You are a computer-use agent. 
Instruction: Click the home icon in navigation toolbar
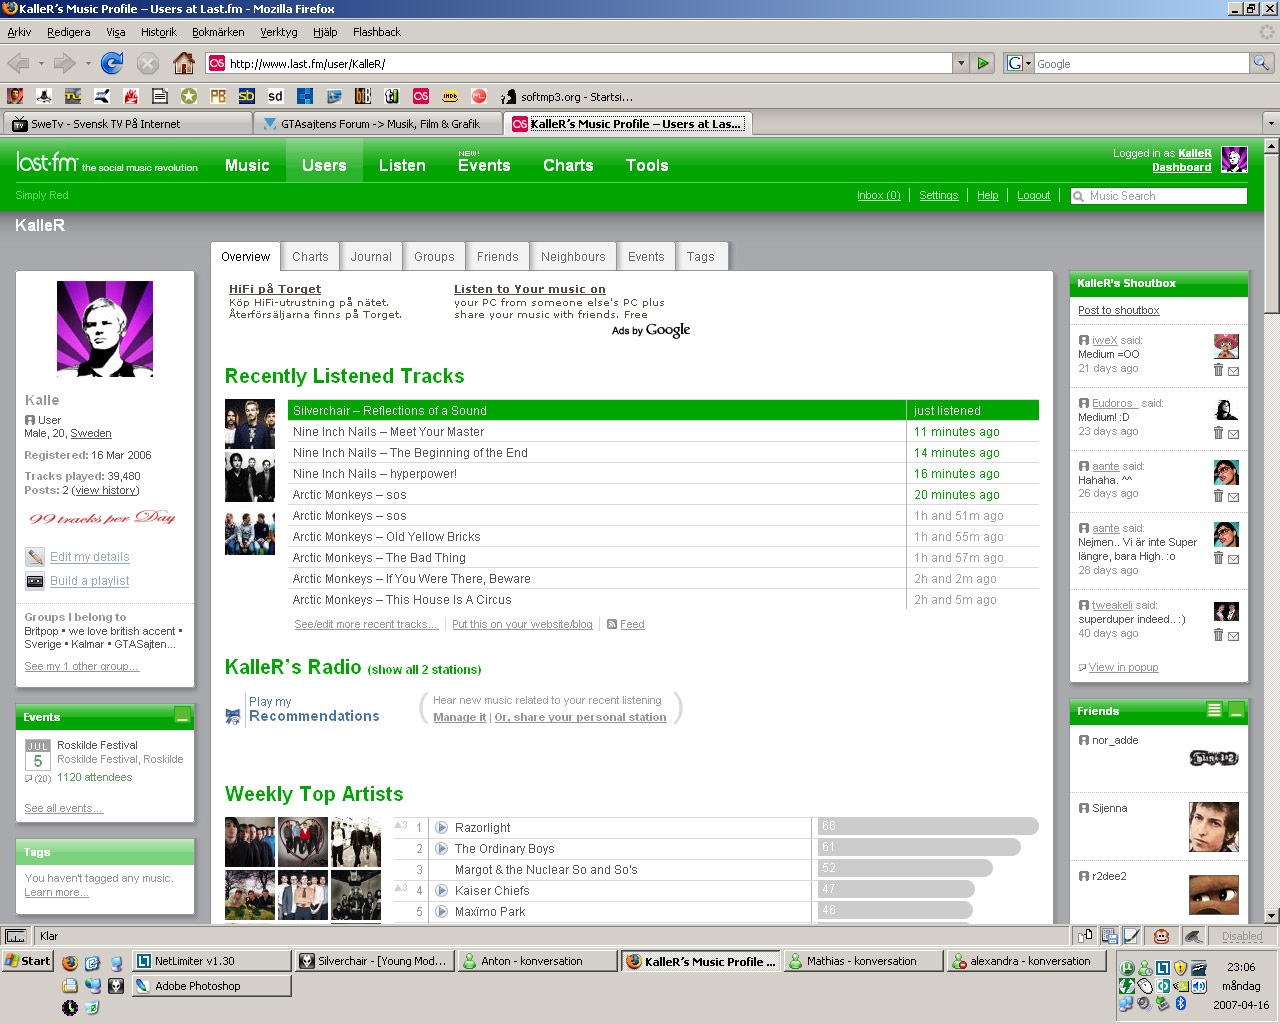183,63
